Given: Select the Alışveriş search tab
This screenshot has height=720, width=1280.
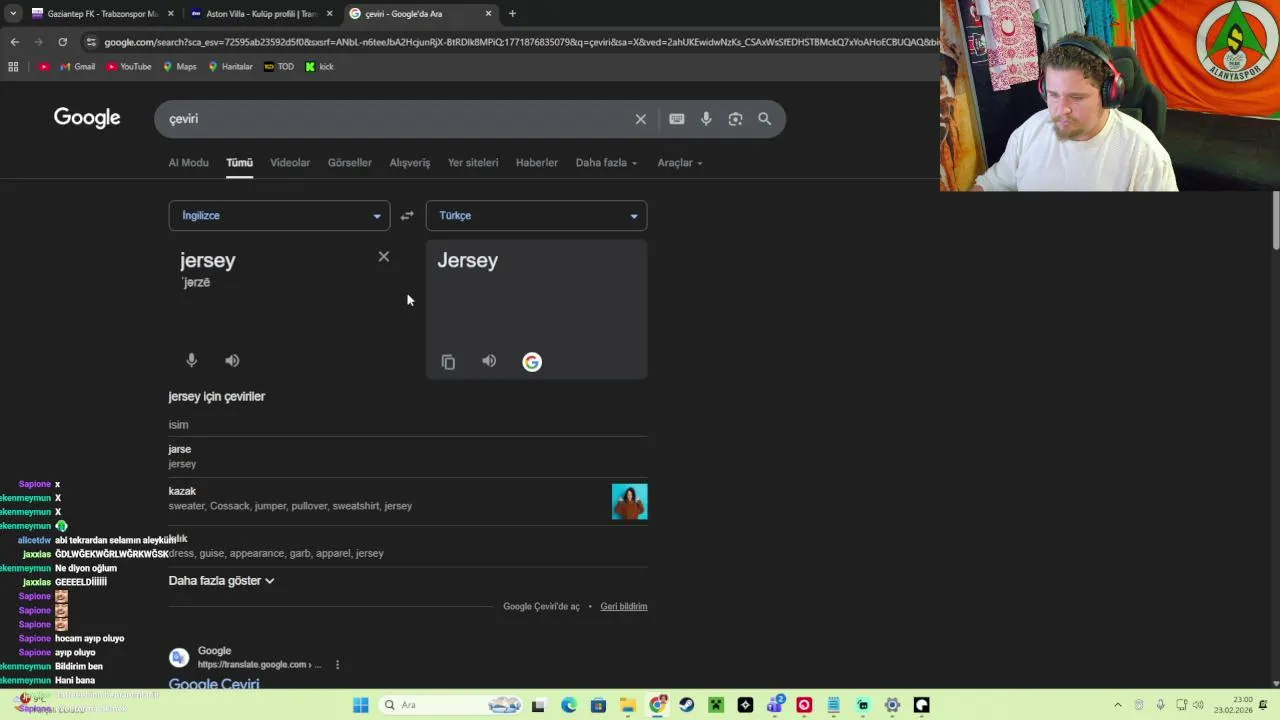Looking at the screenshot, I should click(410, 163).
